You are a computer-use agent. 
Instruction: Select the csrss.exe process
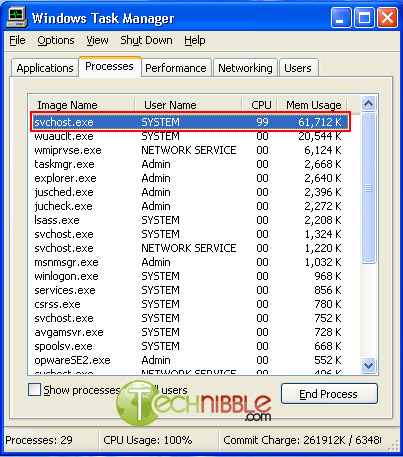[190, 304]
